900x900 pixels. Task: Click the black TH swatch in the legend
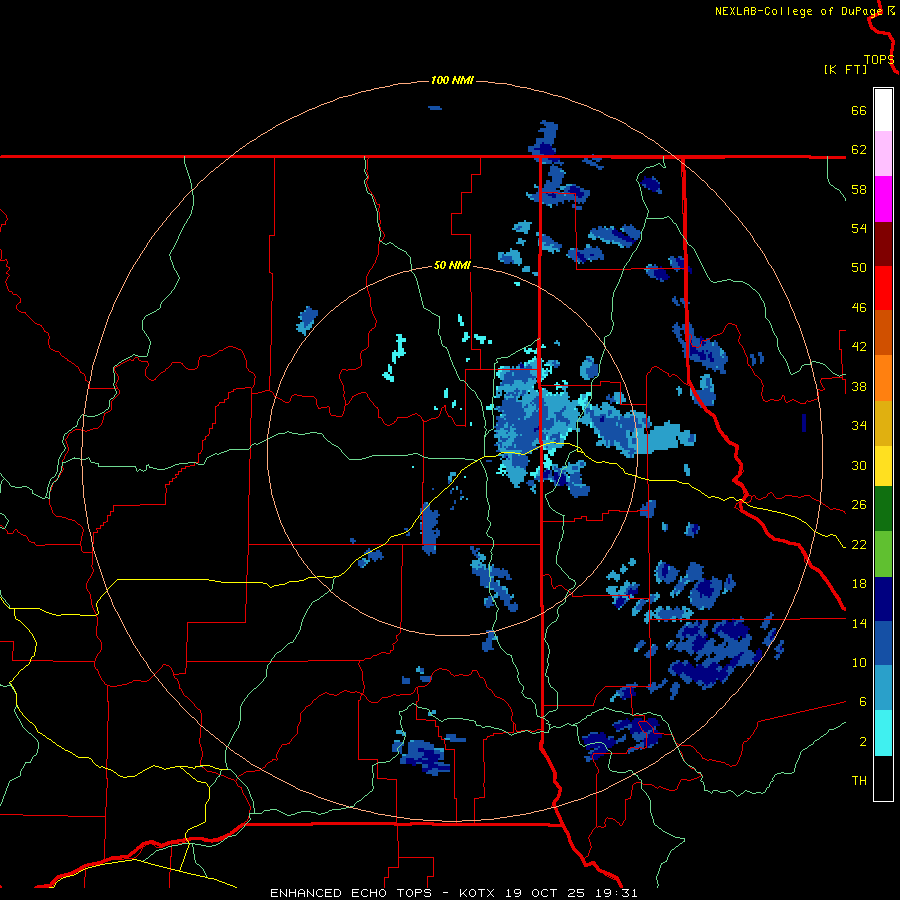883,778
